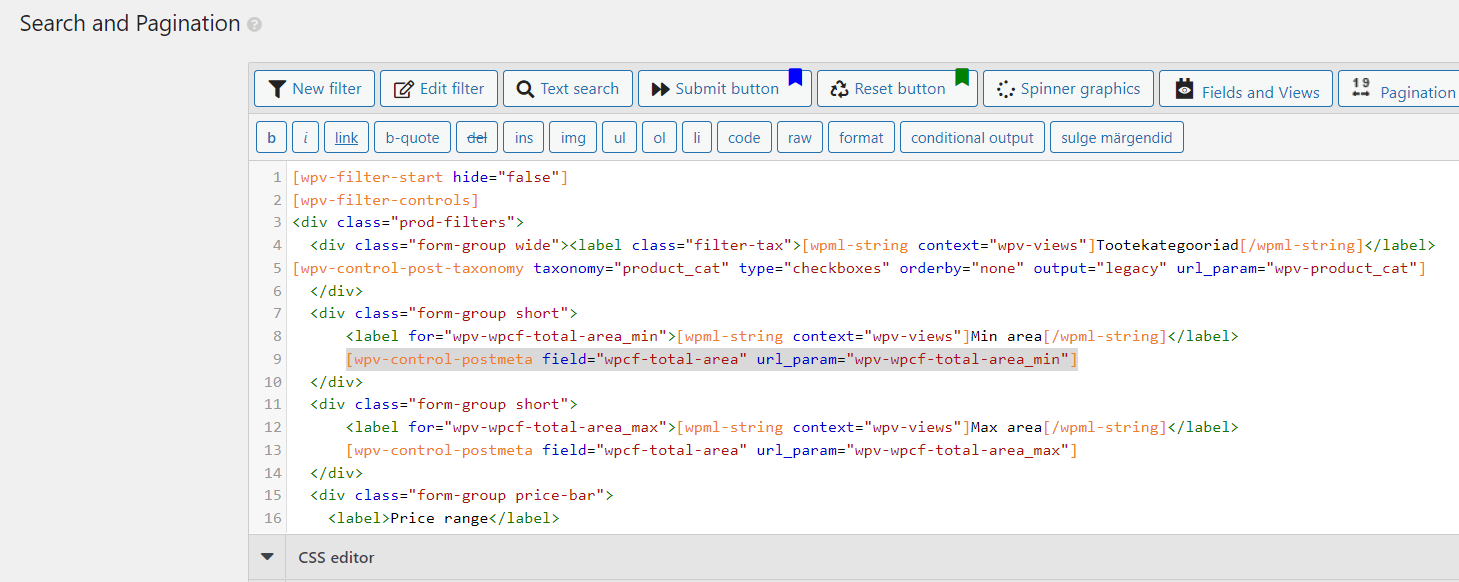Insert an ol list tag
The image size is (1459, 582).
point(659,138)
